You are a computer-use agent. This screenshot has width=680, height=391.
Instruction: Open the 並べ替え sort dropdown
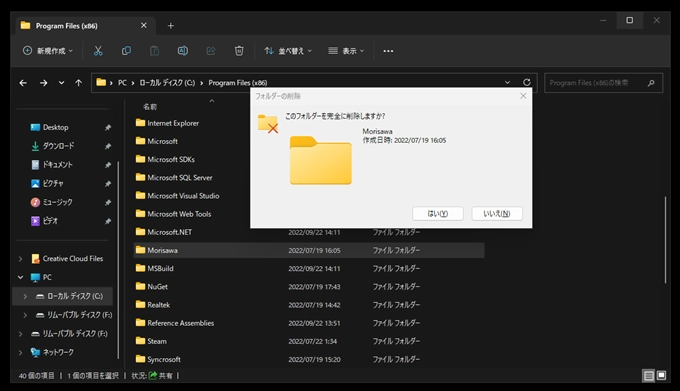288,51
